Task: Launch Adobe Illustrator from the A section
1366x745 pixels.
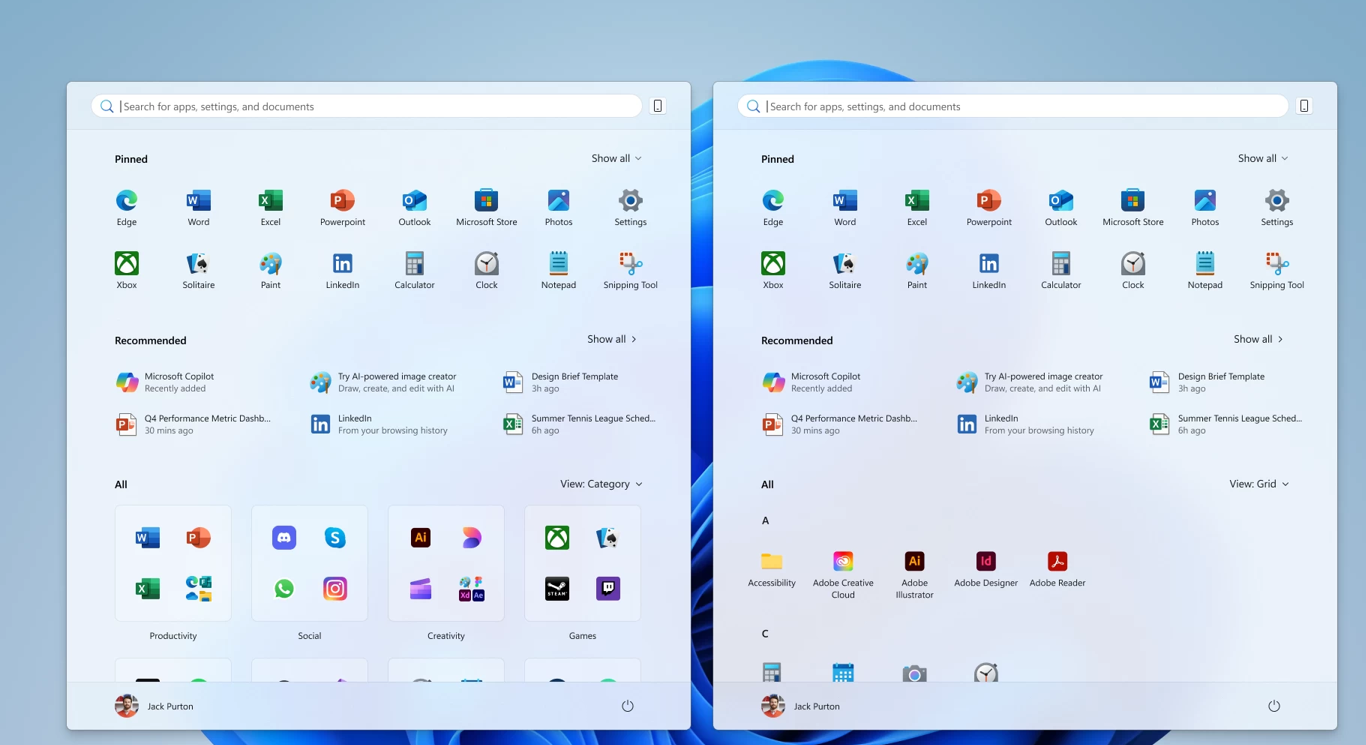Action: point(914,562)
